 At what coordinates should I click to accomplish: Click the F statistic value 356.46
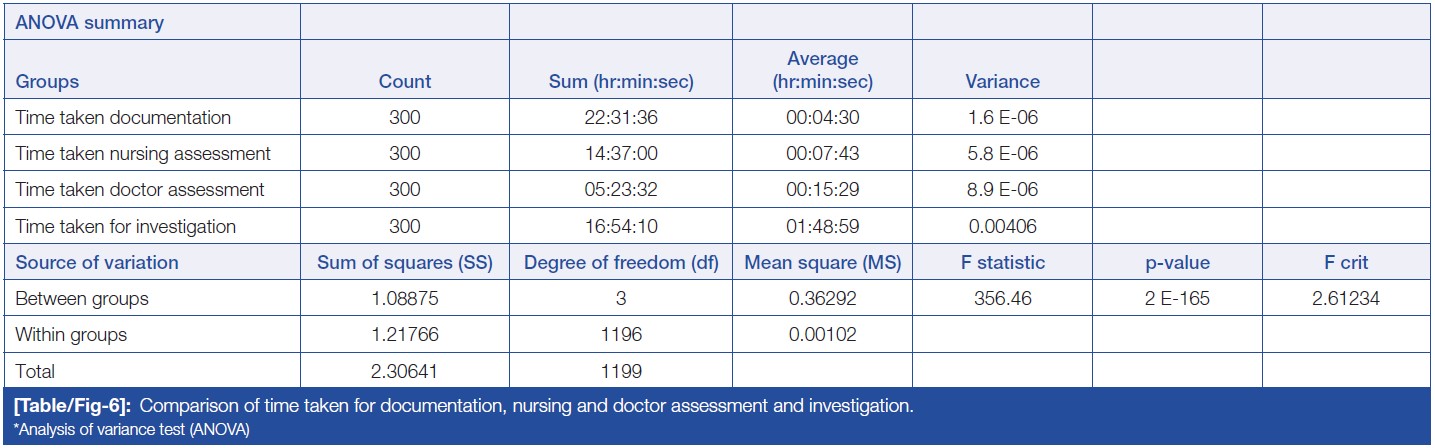1002,299
